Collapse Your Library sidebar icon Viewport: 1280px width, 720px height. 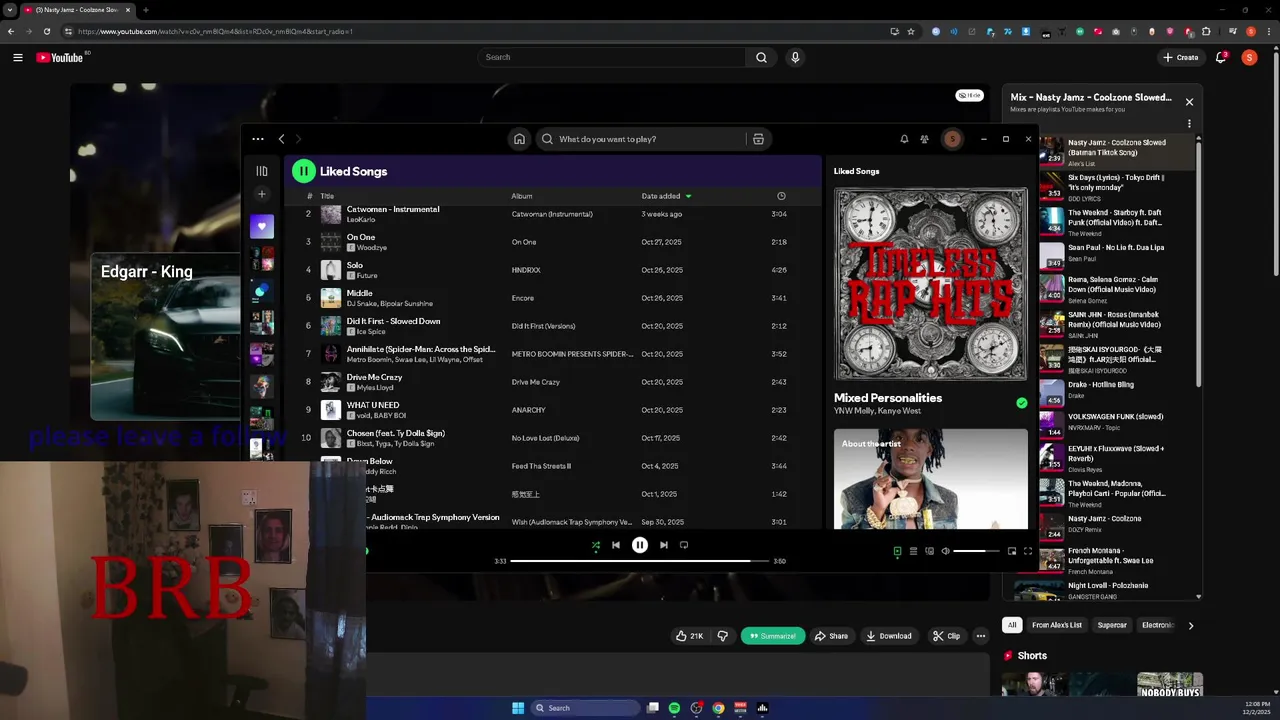coord(262,171)
